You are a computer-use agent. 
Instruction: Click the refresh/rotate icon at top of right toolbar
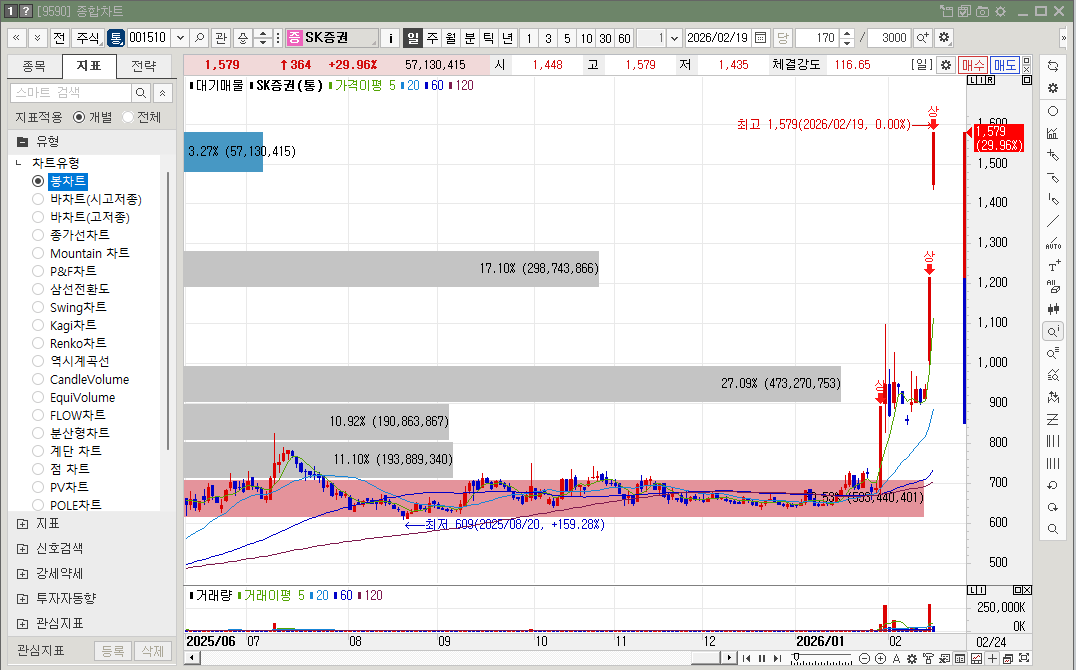(1053, 66)
